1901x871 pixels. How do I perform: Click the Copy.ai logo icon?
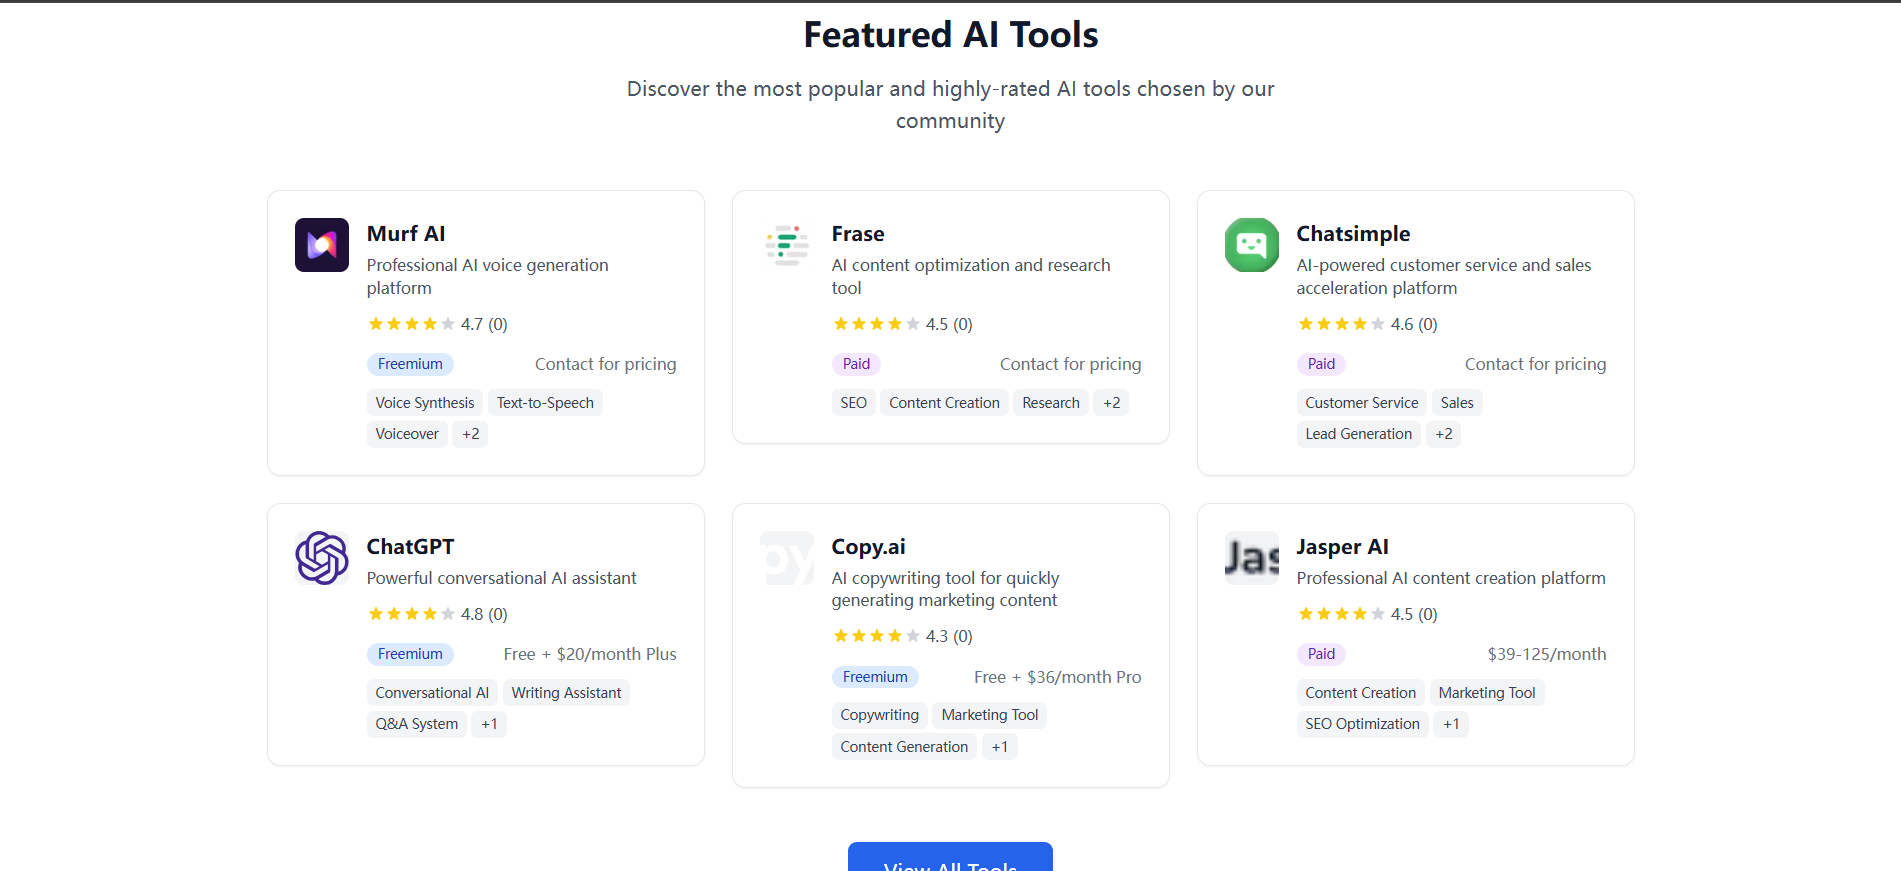pyautogui.click(x=787, y=558)
